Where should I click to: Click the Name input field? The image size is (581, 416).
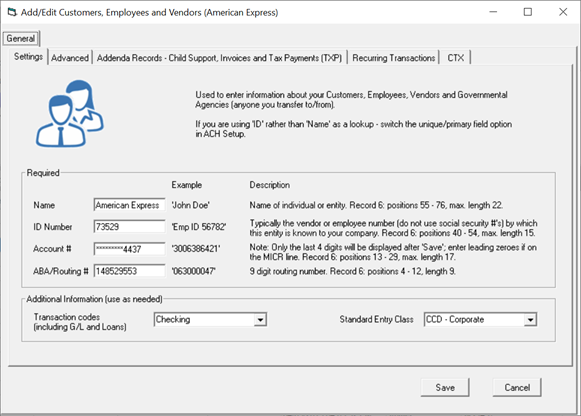(x=129, y=205)
